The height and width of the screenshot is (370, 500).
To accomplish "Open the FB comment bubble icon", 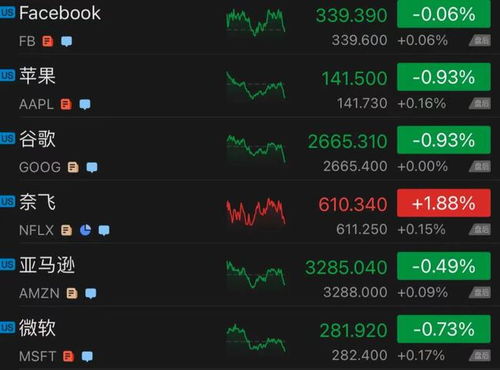I will pyautogui.click(x=66, y=41).
